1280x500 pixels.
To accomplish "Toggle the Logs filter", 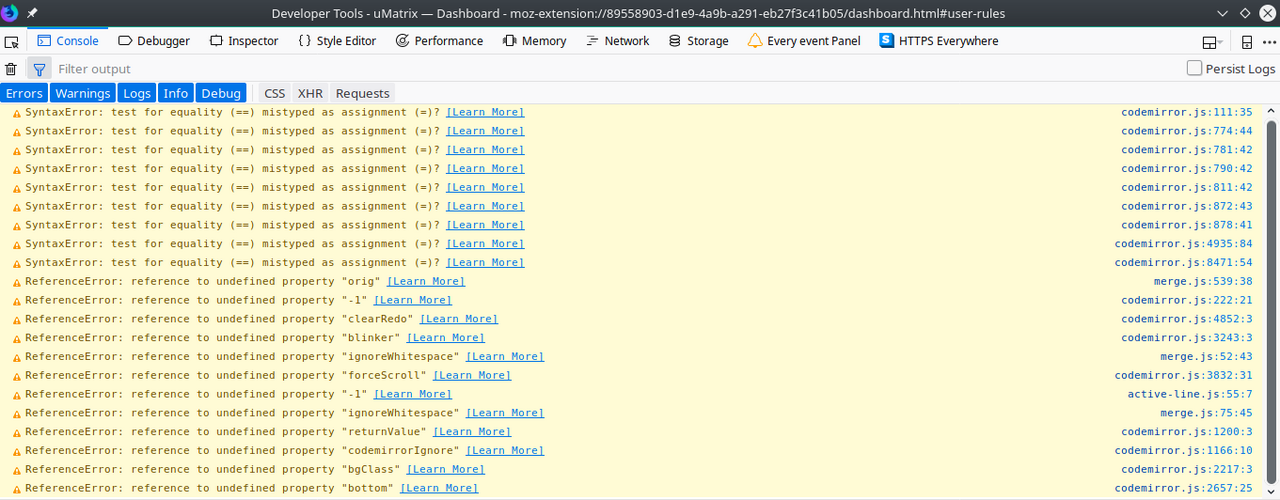I will point(137,93).
